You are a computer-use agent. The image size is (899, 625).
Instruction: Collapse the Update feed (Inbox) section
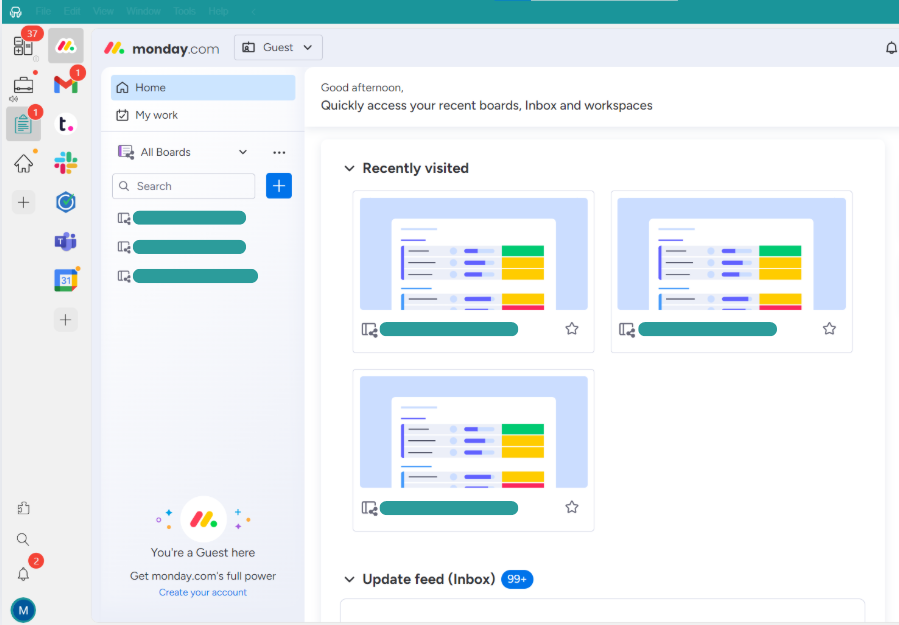pos(349,579)
